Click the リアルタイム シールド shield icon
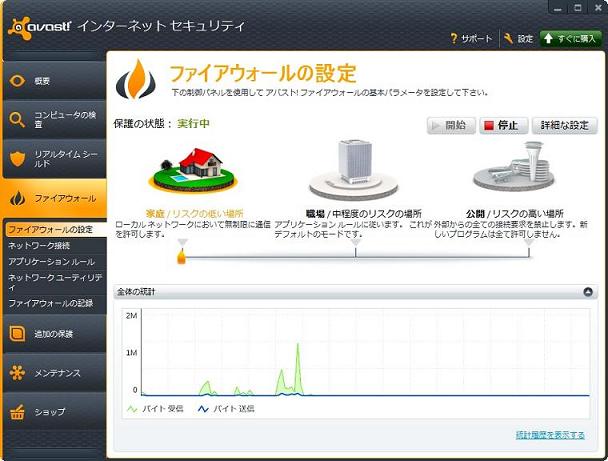Screen dimensions: 608x461 17,159
